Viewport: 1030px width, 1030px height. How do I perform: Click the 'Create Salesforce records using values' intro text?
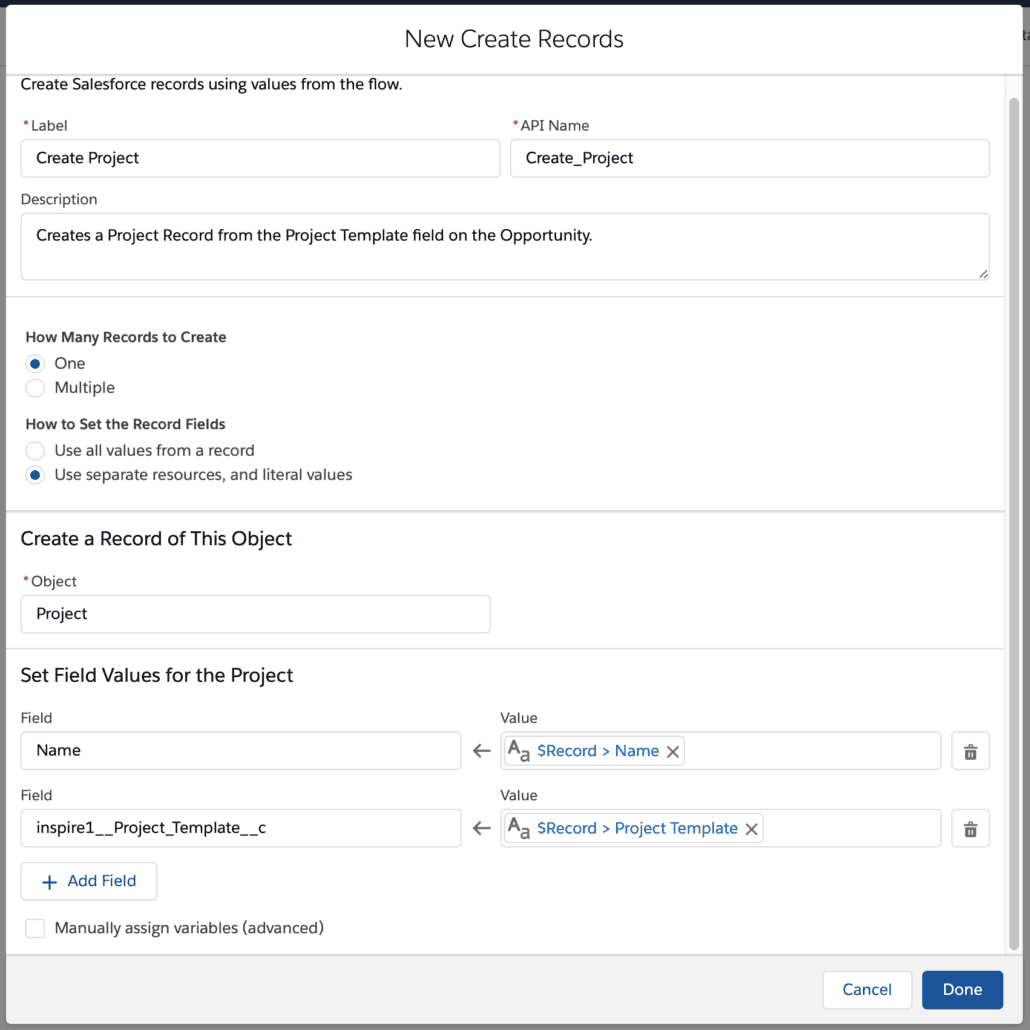[212, 84]
